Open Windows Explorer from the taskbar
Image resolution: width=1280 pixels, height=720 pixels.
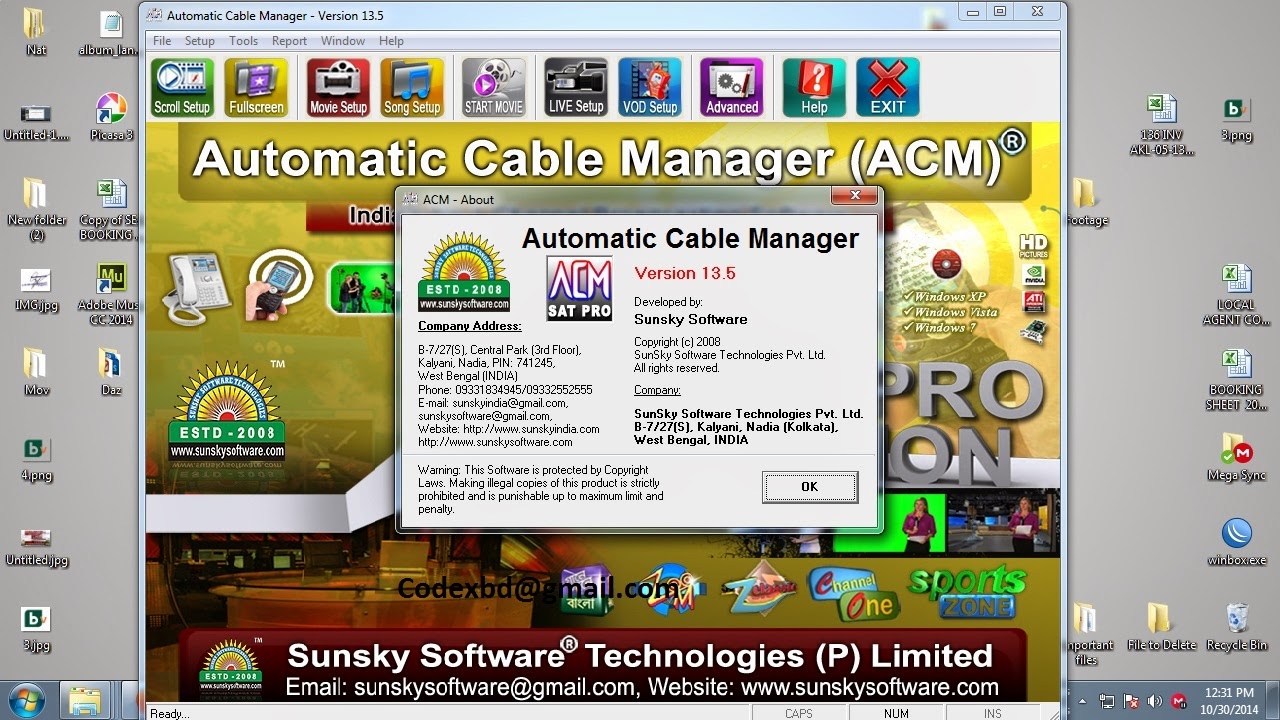[86, 700]
